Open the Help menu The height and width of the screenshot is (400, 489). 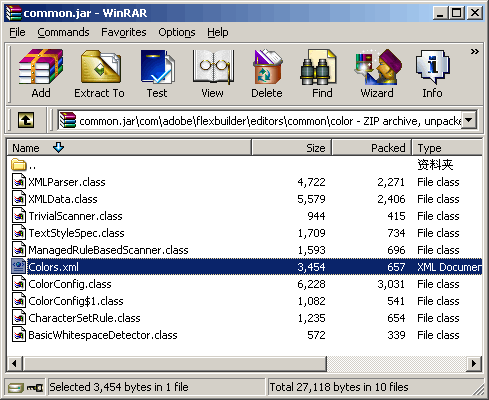[x=218, y=32]
